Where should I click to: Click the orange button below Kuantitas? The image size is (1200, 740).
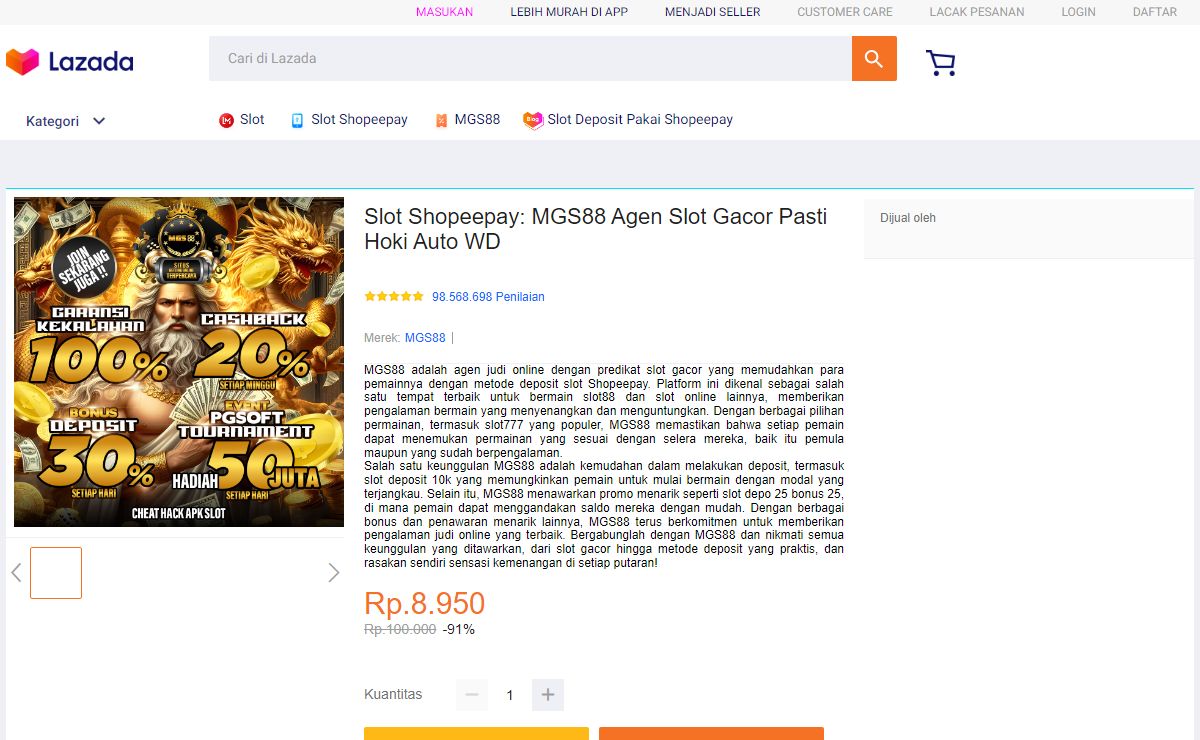coord(711,733)
